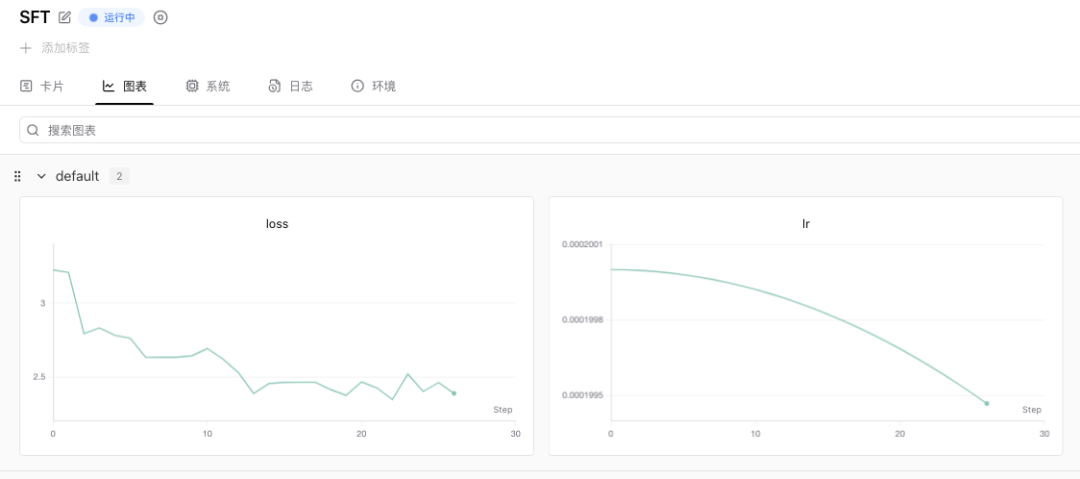Click the edit pencil icon beside SFT
Screen dimensions: 1080x479
pos(65,17)
